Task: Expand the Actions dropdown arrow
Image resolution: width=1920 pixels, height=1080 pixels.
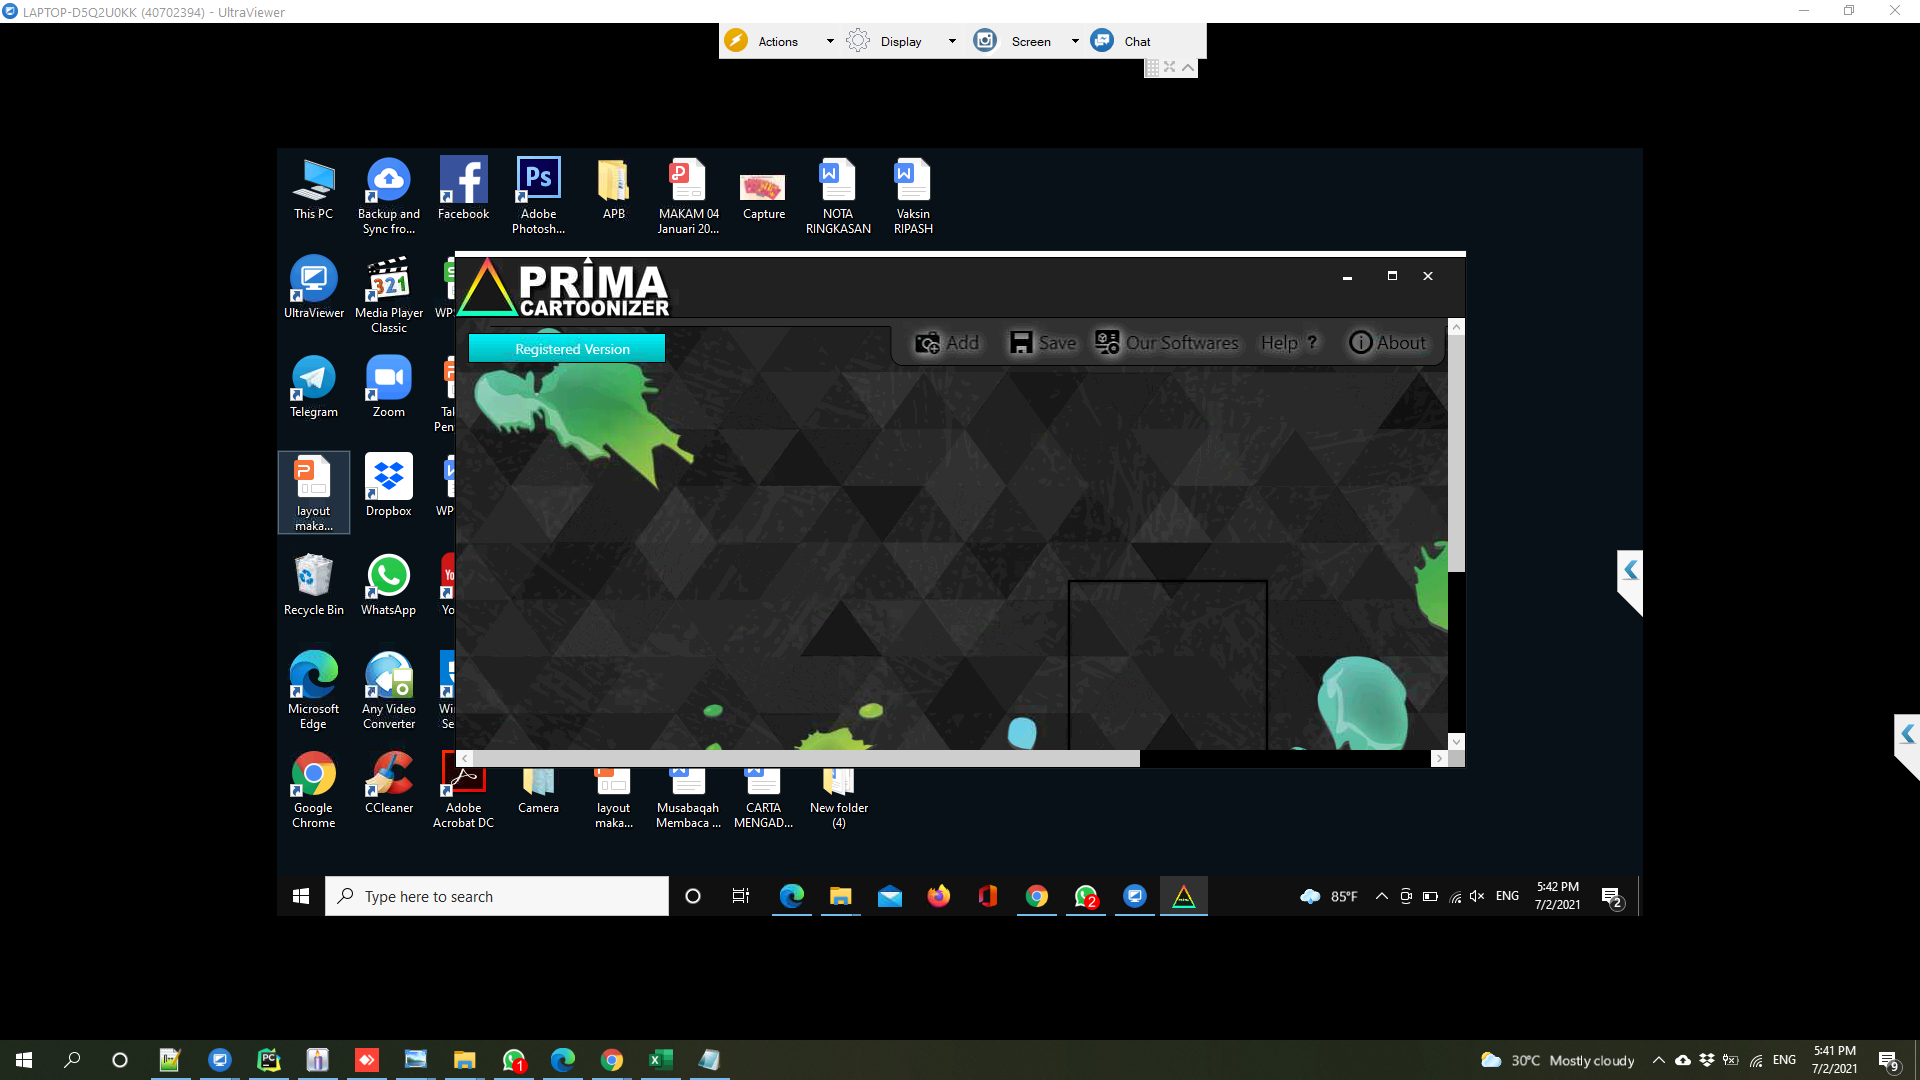Action: [x=830, y=41]
